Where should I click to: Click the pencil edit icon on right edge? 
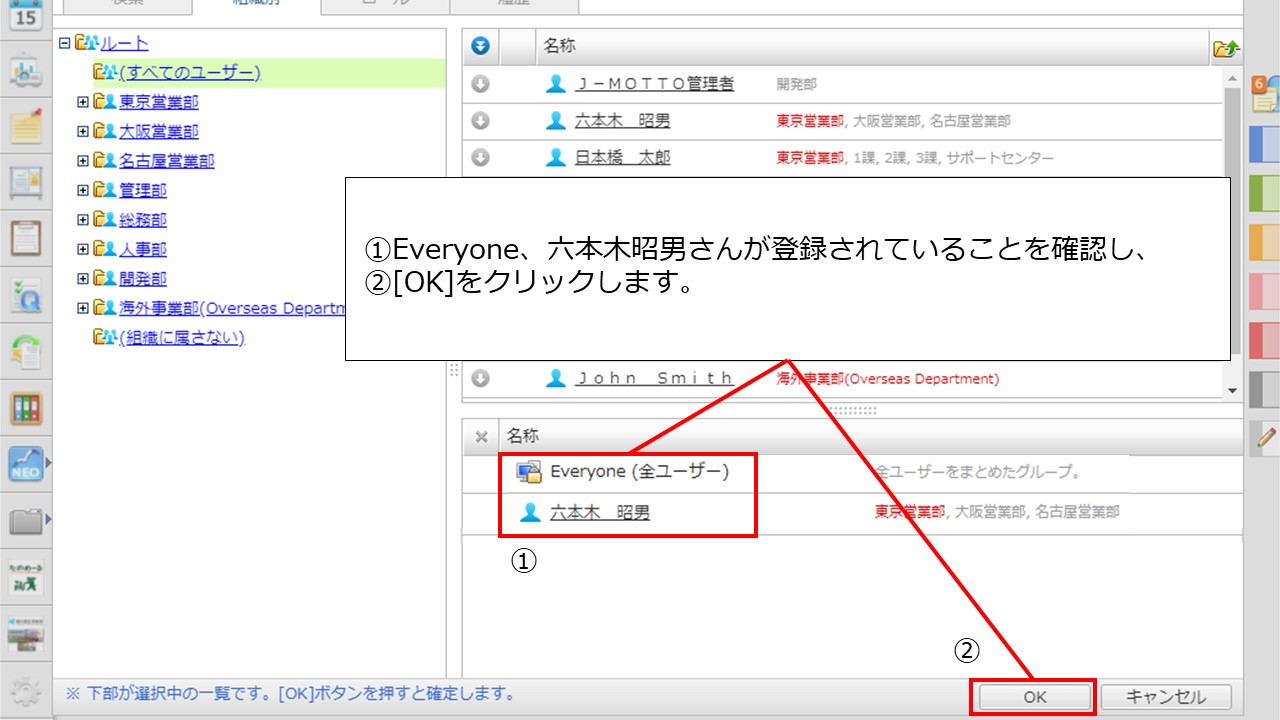coord(1266,436)
